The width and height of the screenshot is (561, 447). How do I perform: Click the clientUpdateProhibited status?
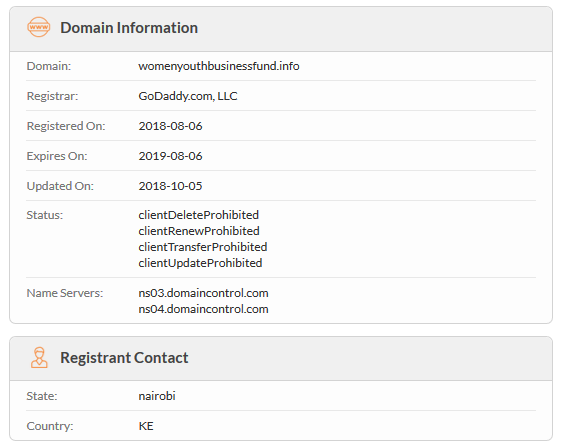coord(200,263)
